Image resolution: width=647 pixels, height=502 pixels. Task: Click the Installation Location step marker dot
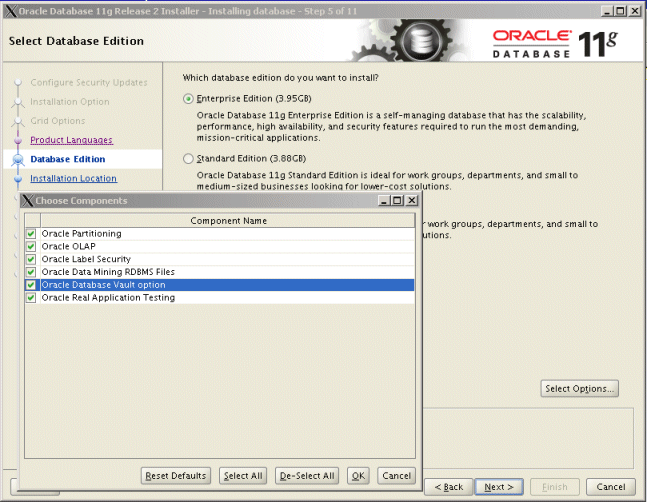tap(18, 179)
